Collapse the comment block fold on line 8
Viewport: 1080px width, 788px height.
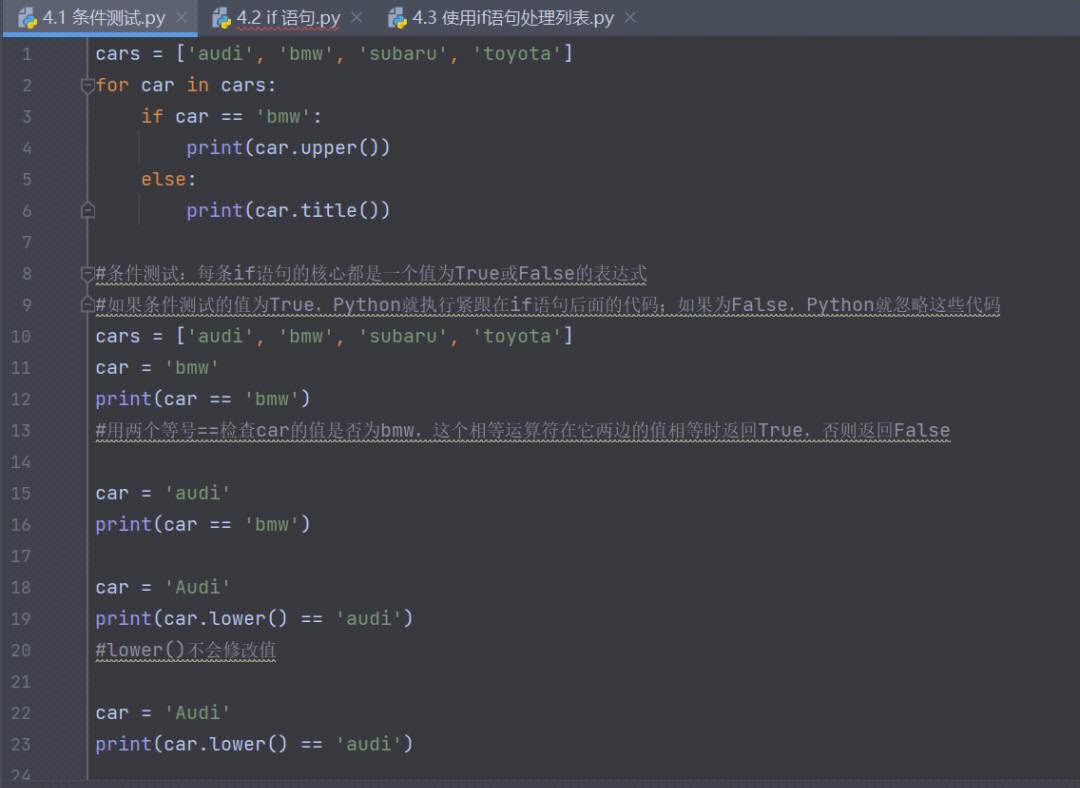point(87,273)
